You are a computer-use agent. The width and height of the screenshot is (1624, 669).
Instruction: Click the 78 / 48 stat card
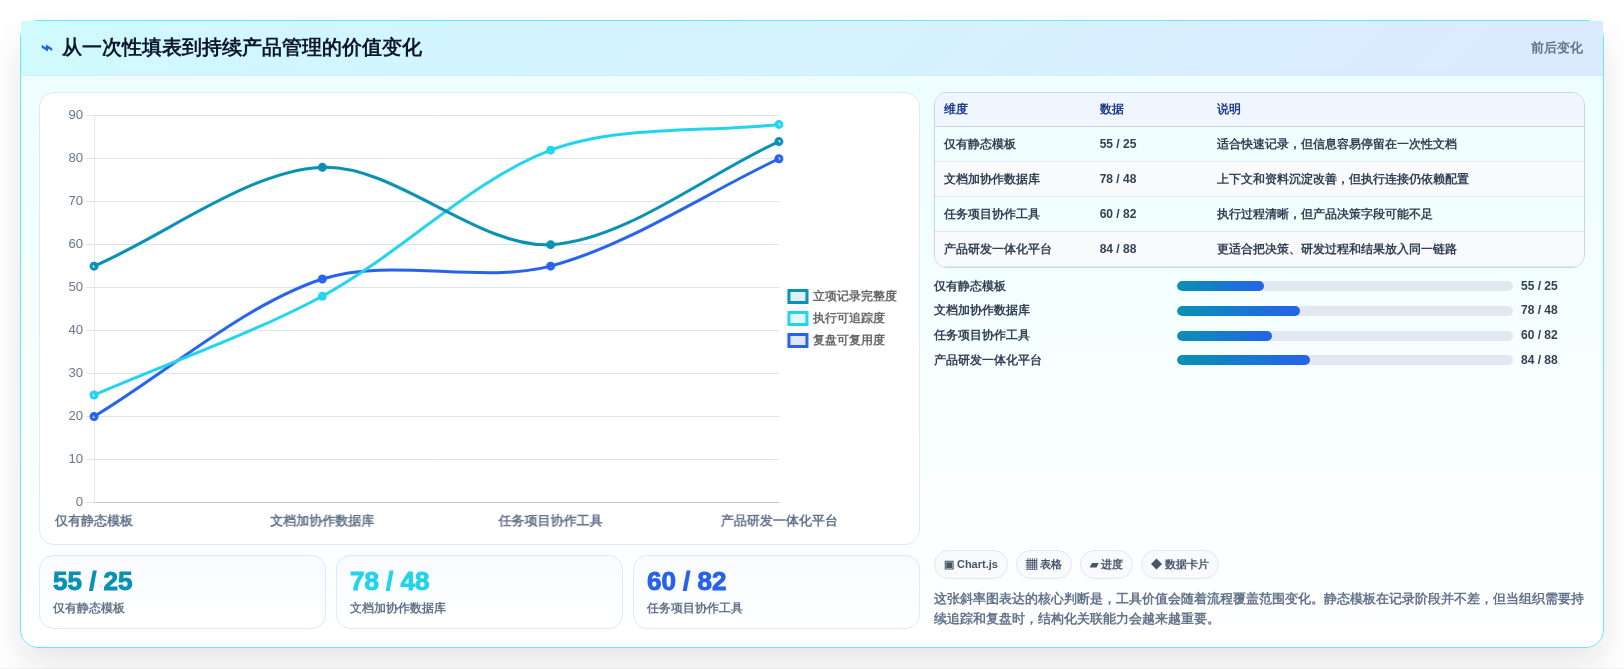click(479, 592)
